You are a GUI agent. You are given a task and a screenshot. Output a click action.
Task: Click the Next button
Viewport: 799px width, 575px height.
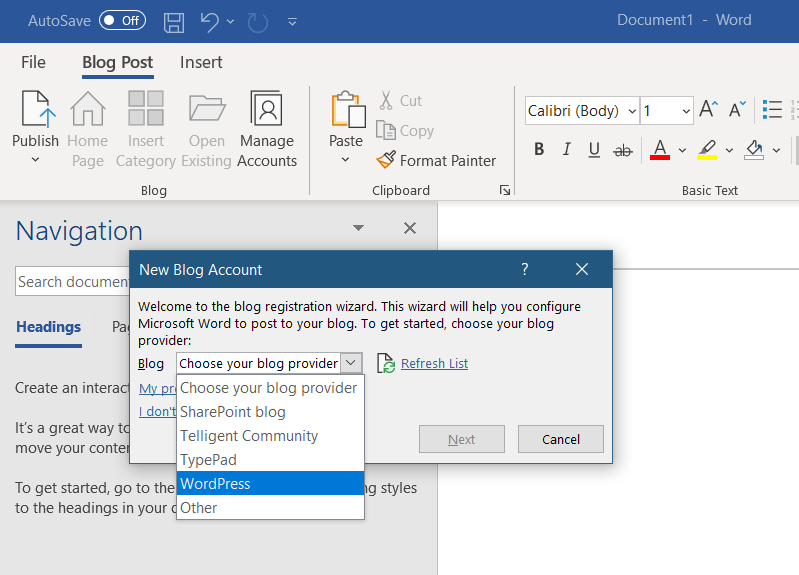point(462,439)
